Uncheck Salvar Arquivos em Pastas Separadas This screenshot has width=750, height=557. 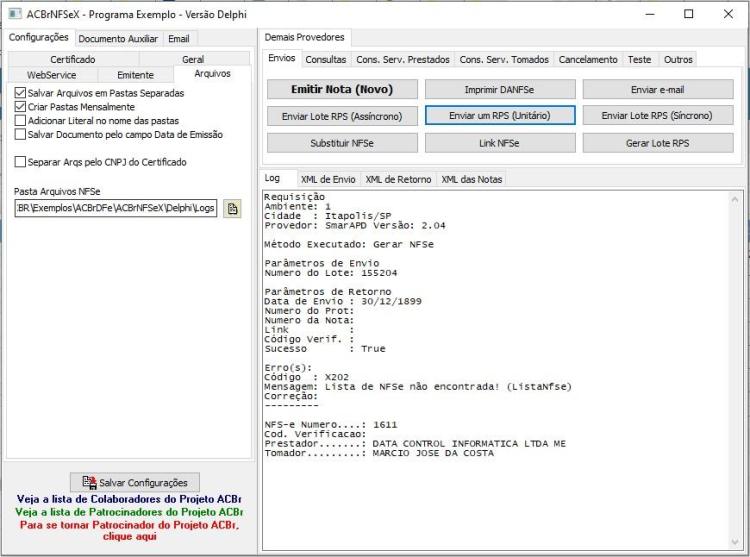click(20, 93)
